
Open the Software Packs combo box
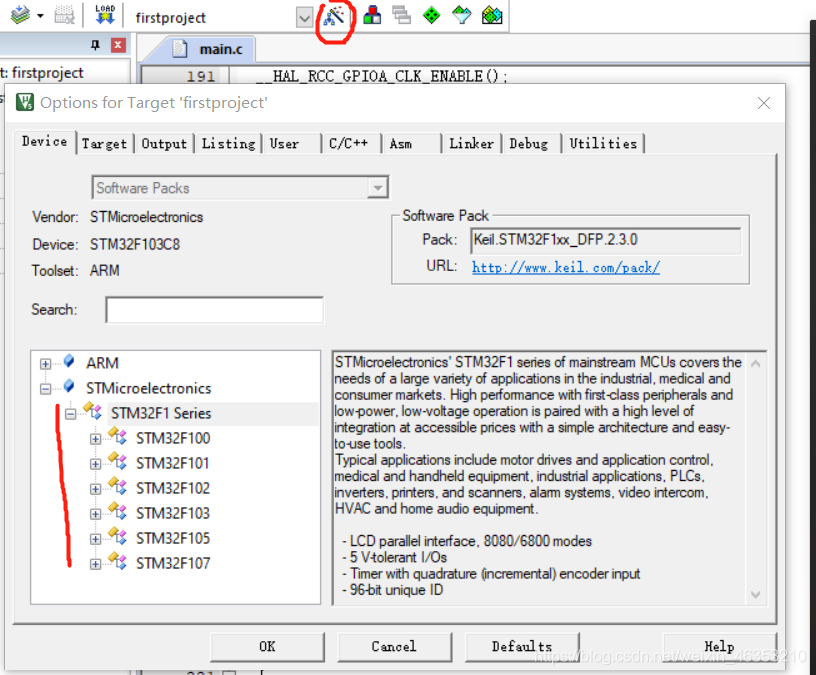tap(240, 188)
